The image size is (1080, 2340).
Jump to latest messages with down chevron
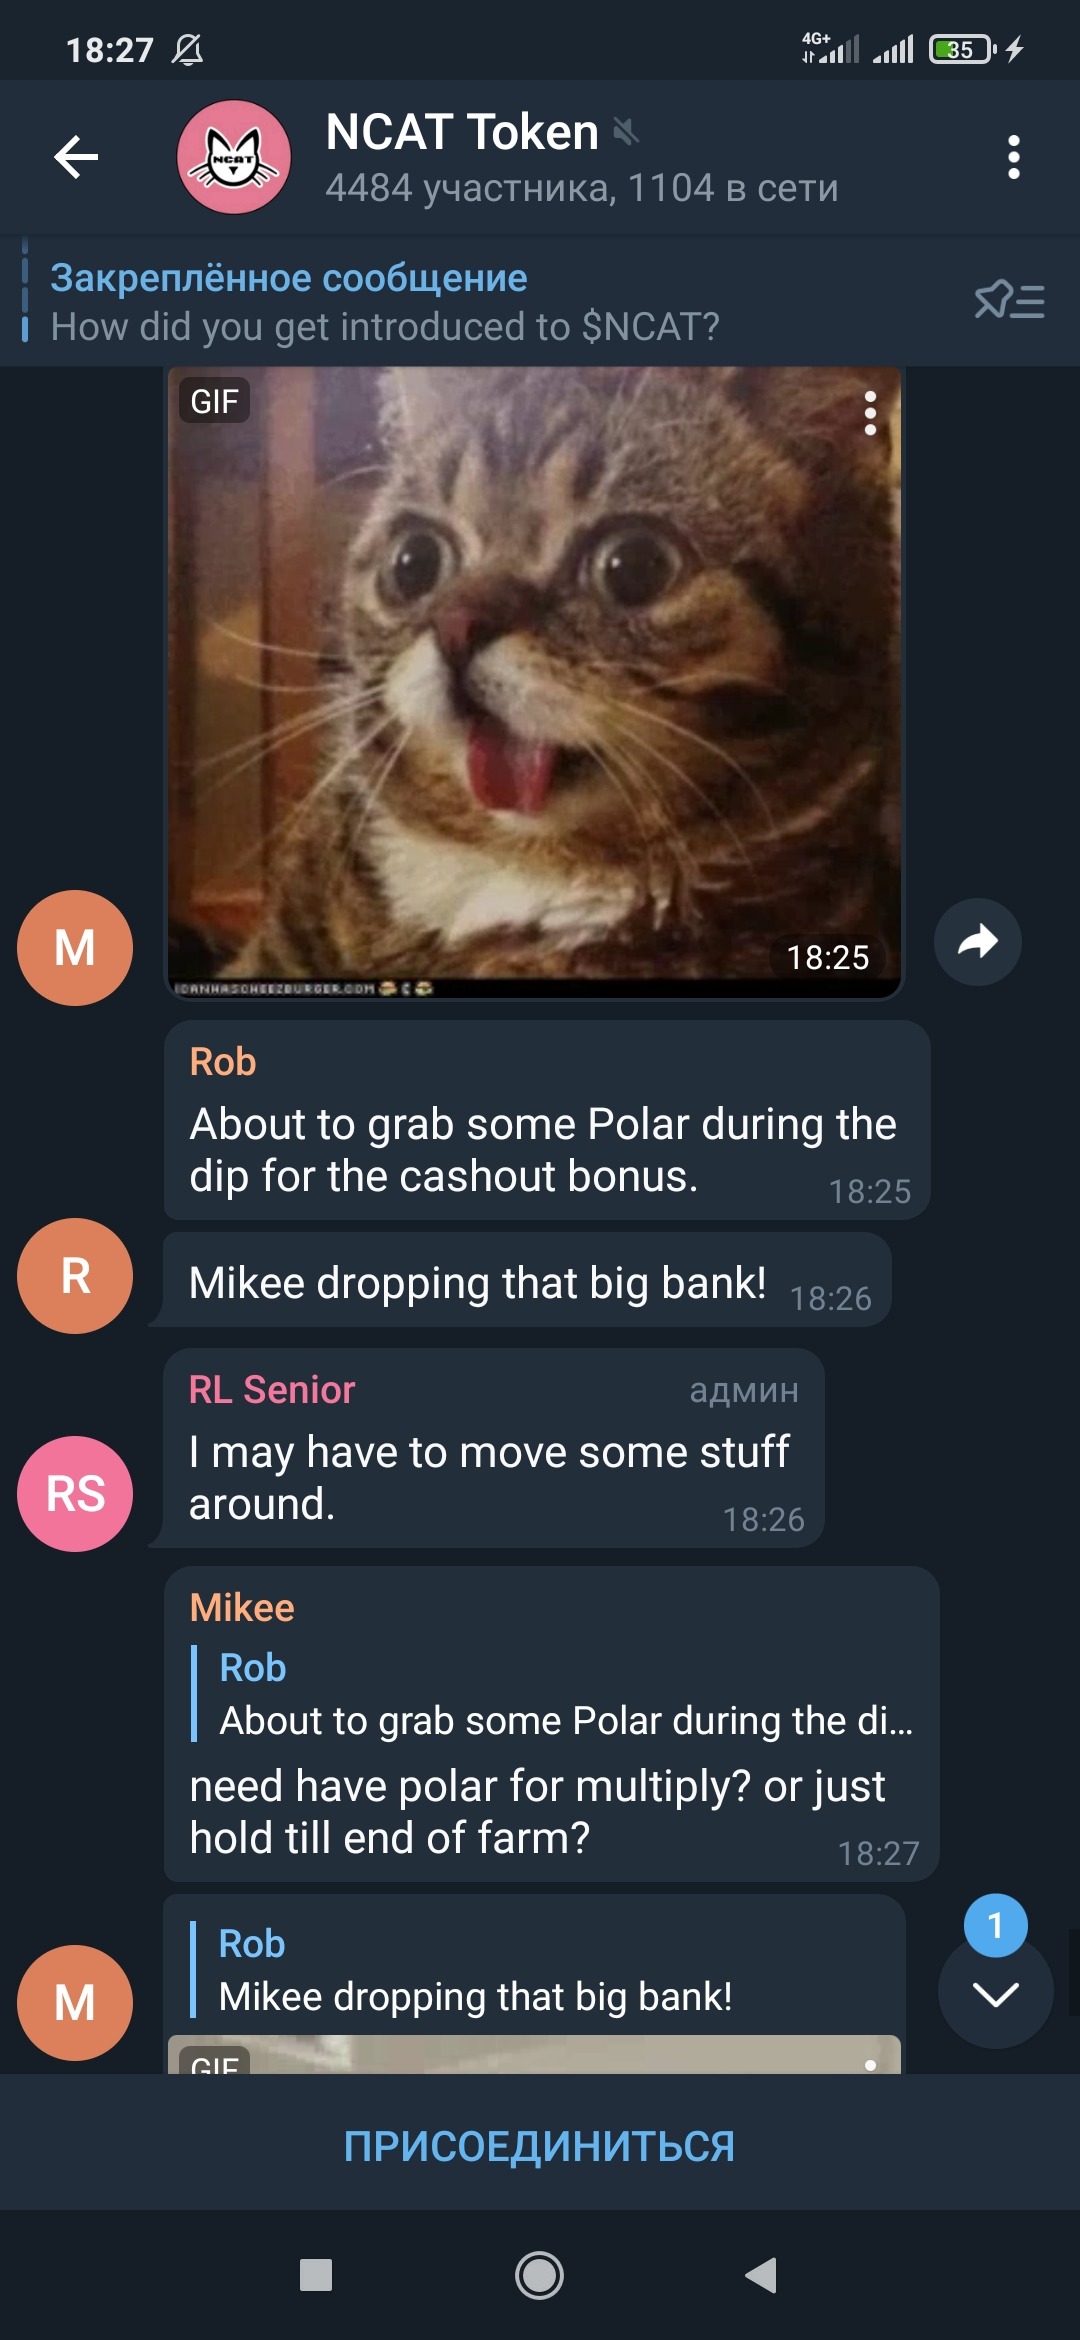[995, 1991]
